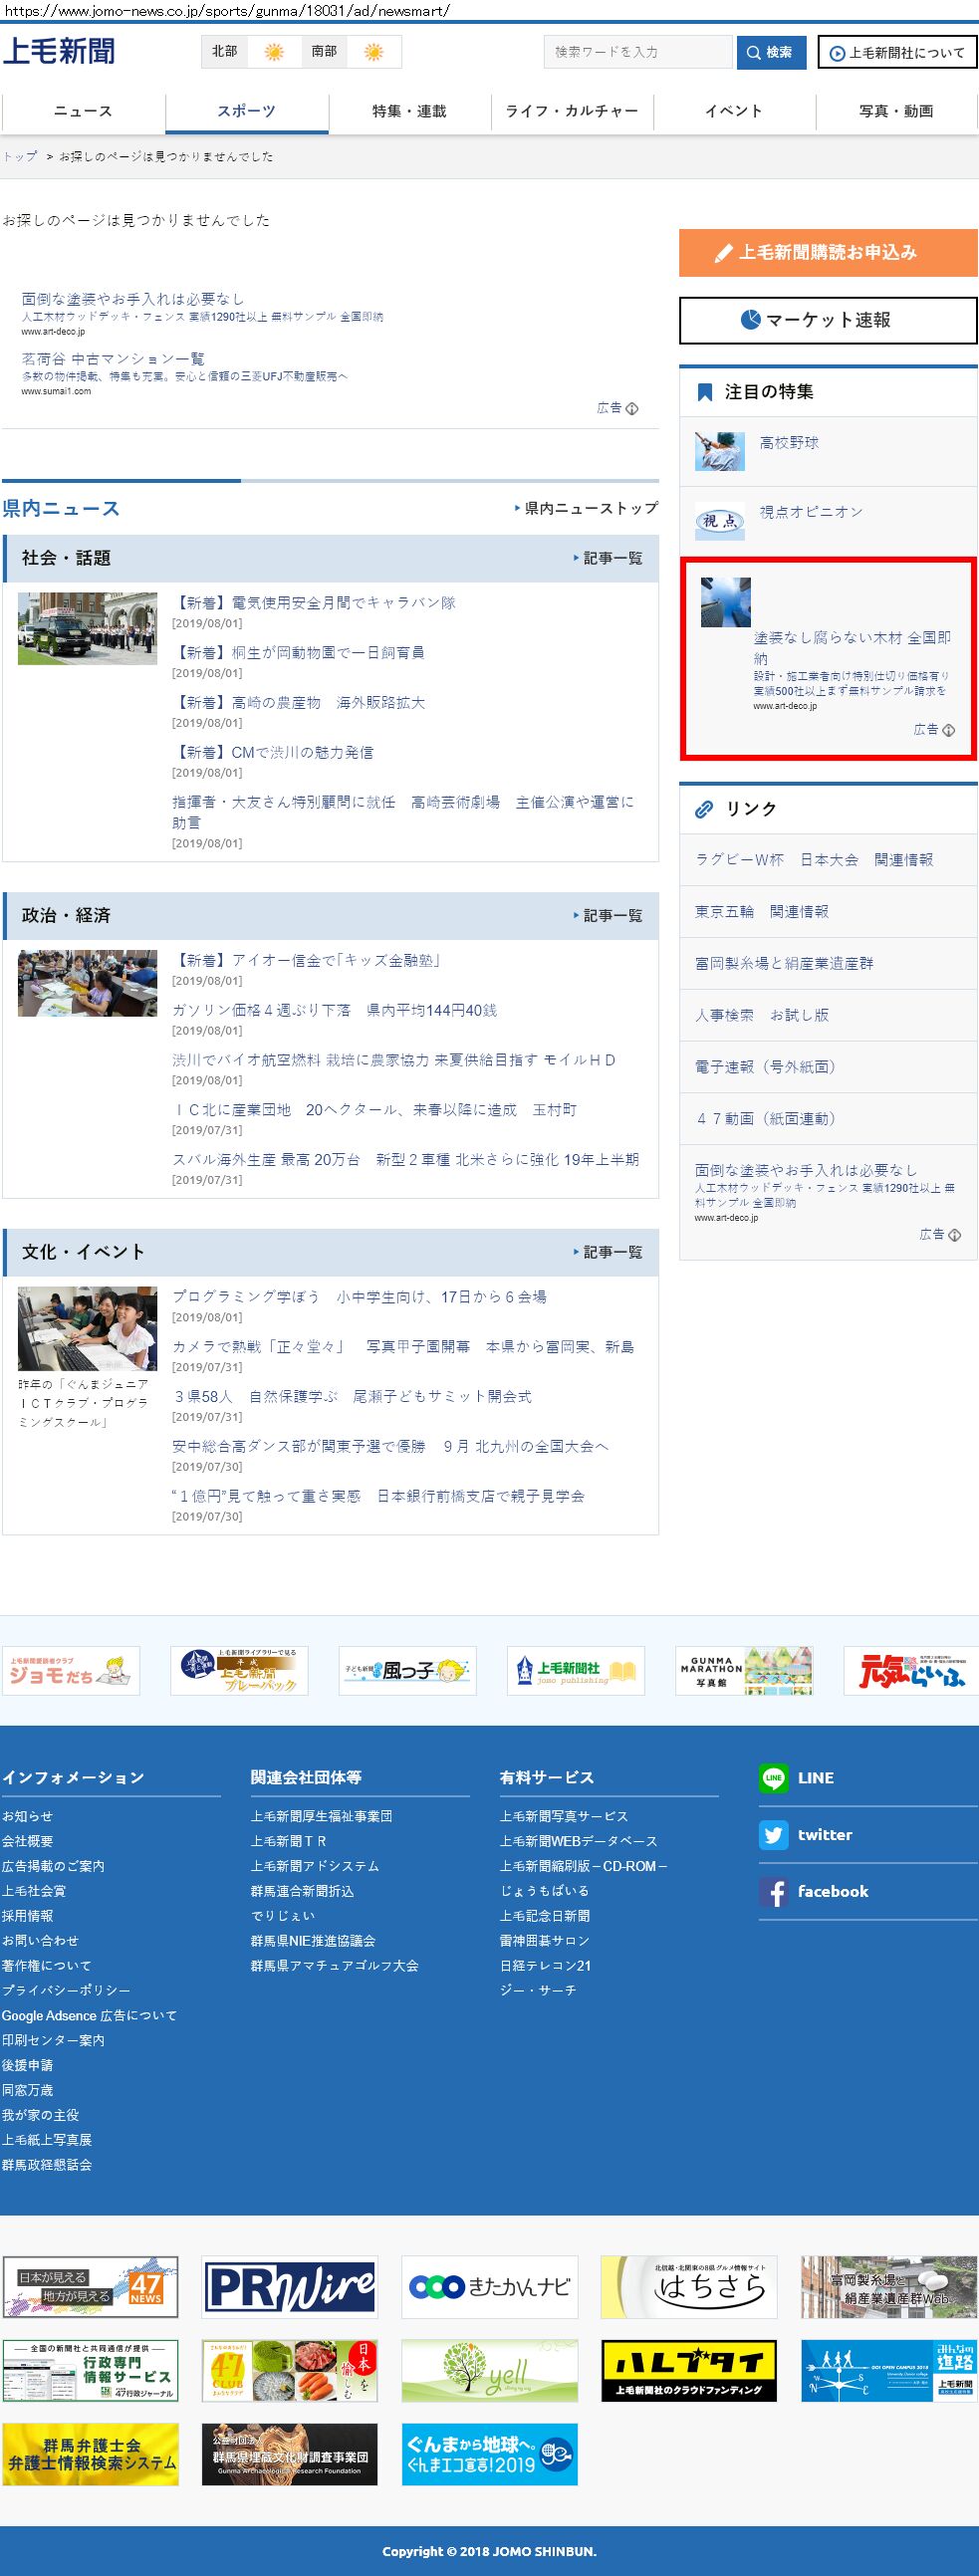This screenshot has width=979, height=2576.
Task: Go to 県内ニューストップ link
Action: pyautogui.click(x=587, y=508)
